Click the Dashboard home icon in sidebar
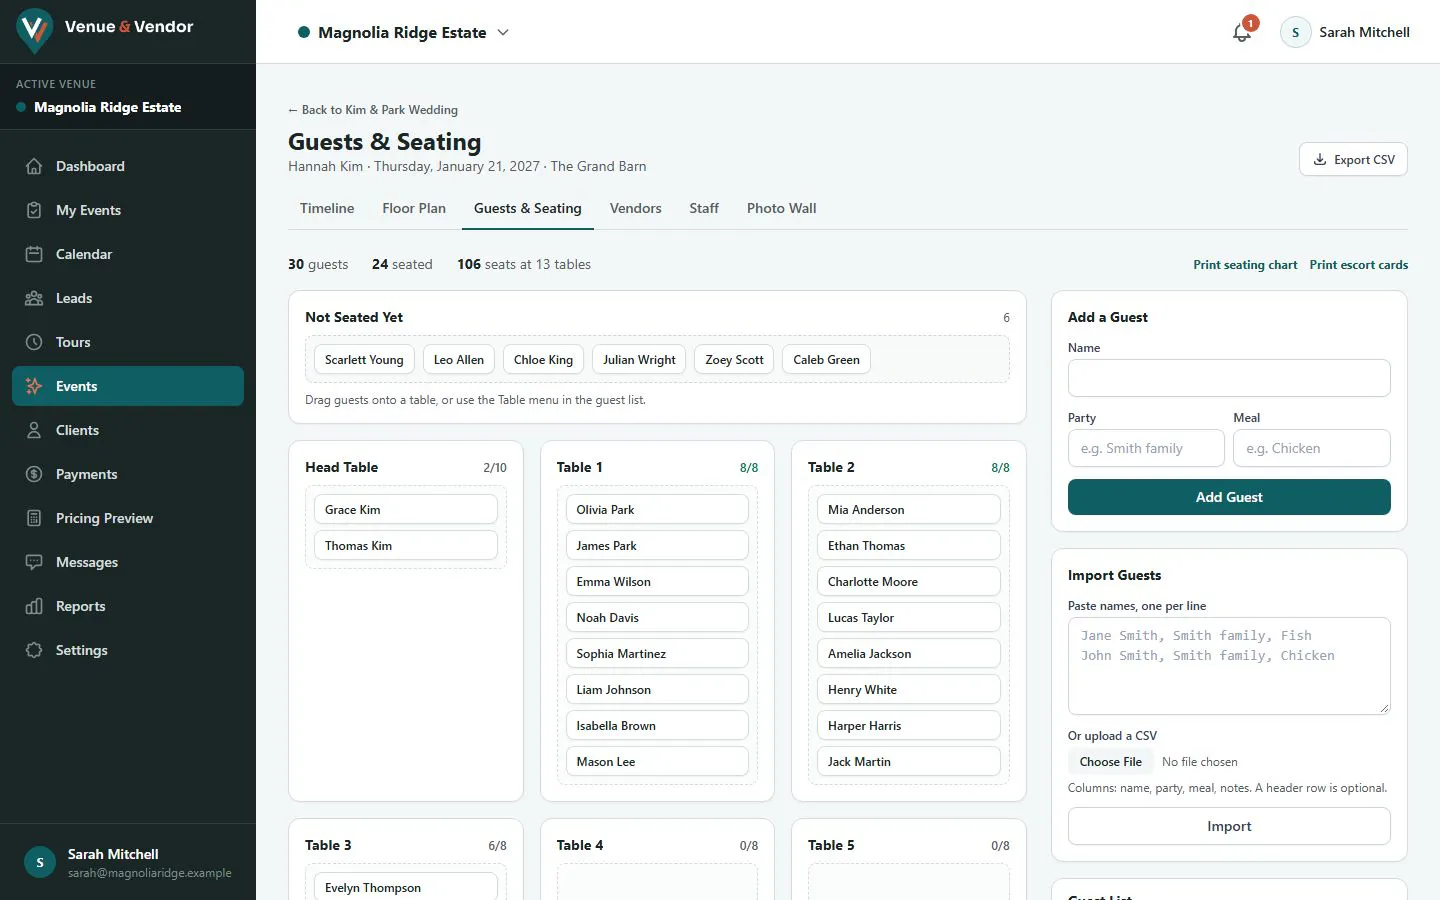The image size is (1440, 900). 34,166
